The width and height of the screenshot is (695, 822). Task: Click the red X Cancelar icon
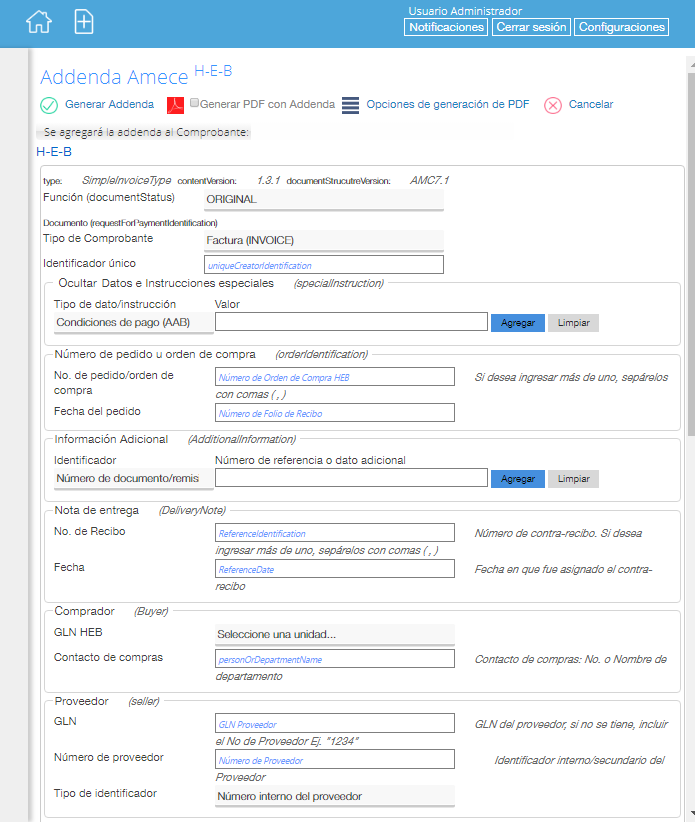coord(552,105)
